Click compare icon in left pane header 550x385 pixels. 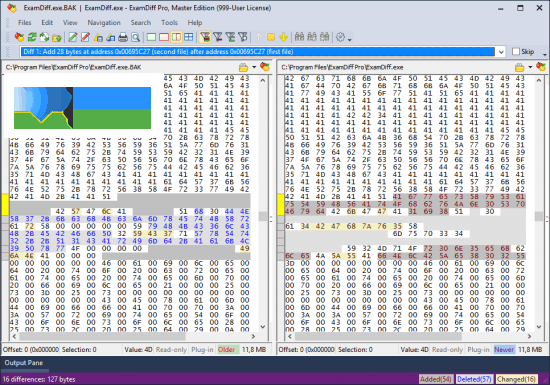tap(264, 67)
